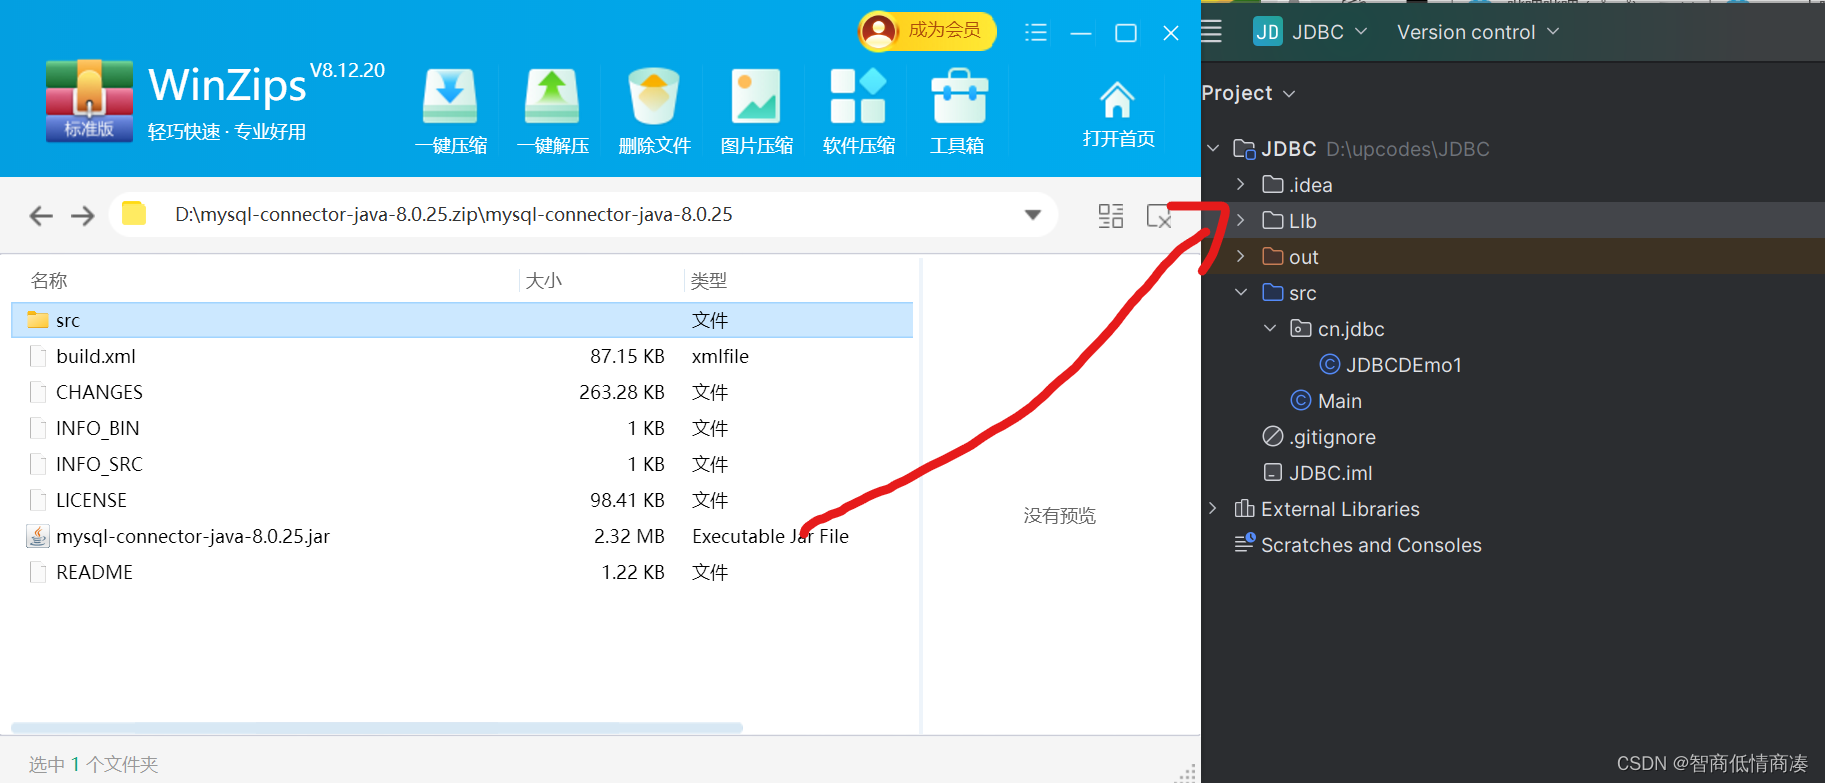Select mysql-connector-java-8.0.25.jar file

click(x=462, y=536)
